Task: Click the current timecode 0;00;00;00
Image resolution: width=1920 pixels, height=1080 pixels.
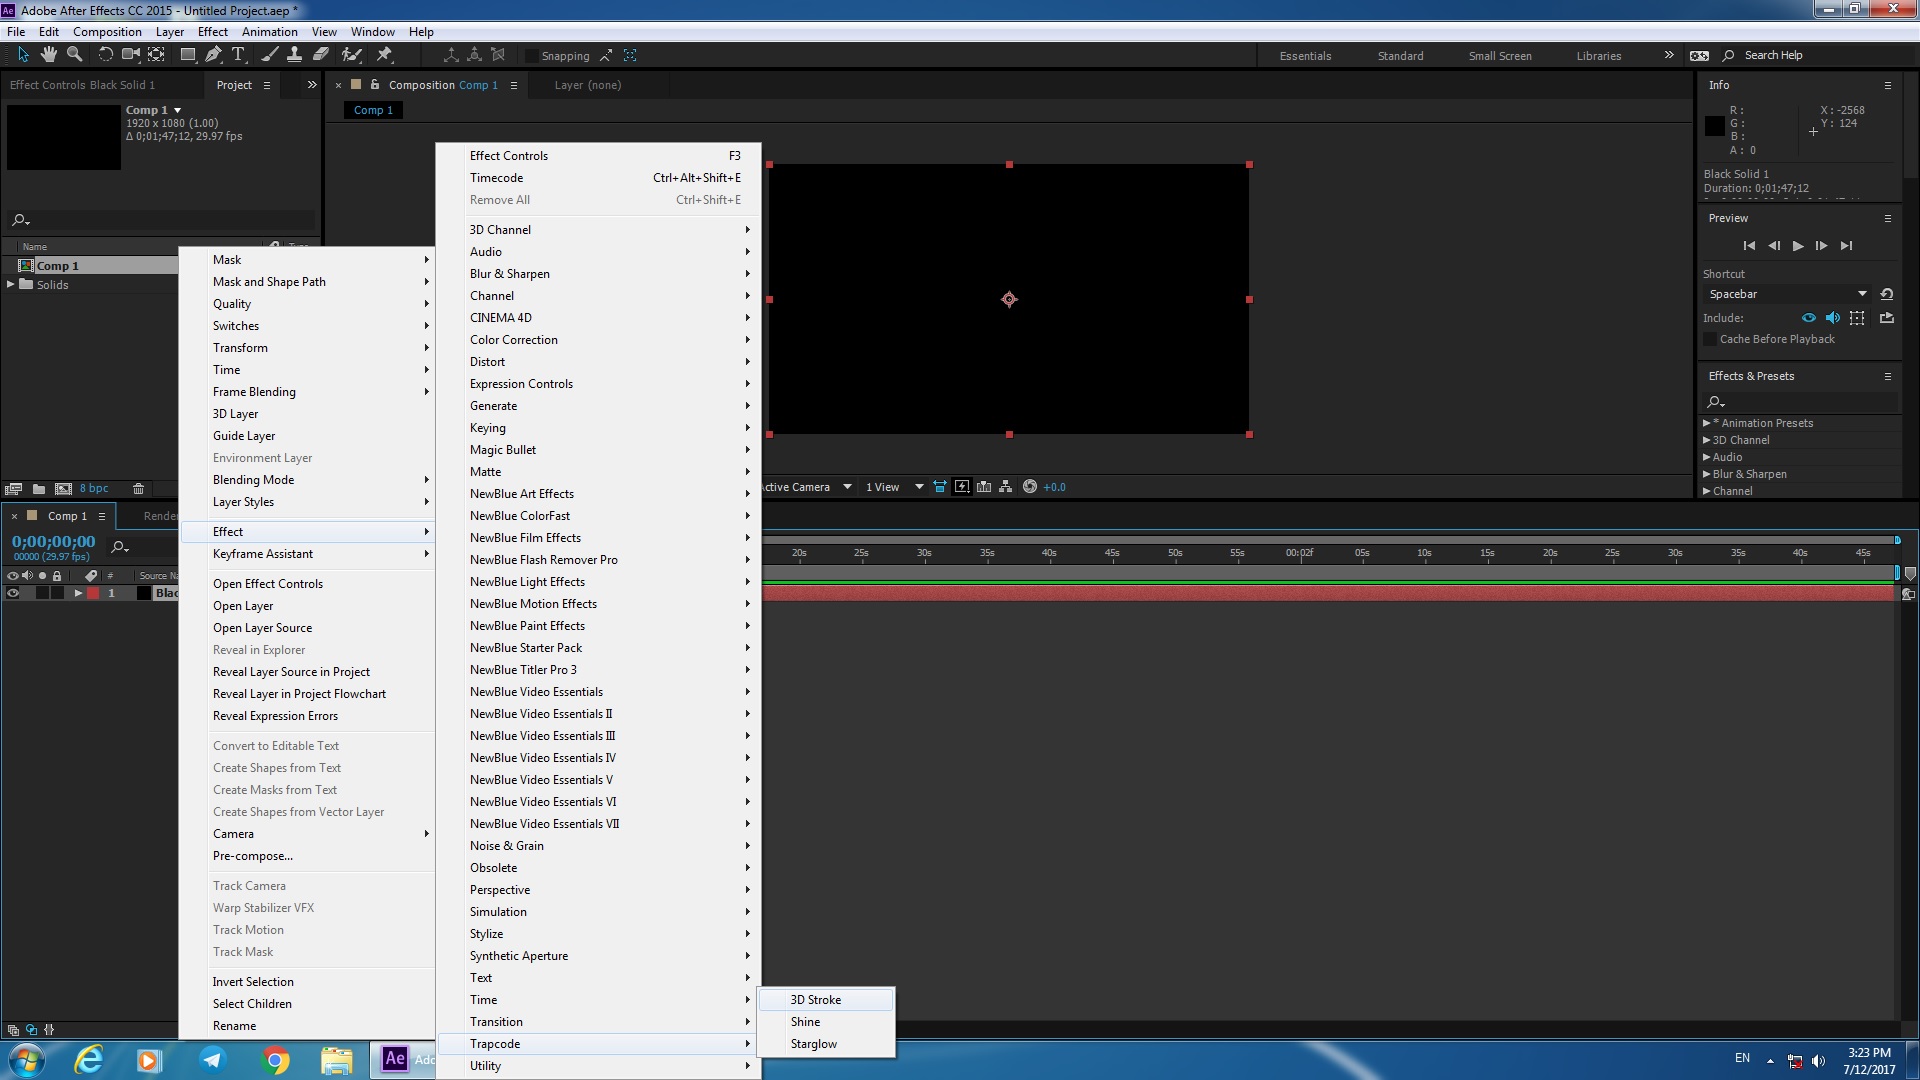Action: (x=54, y=541)
